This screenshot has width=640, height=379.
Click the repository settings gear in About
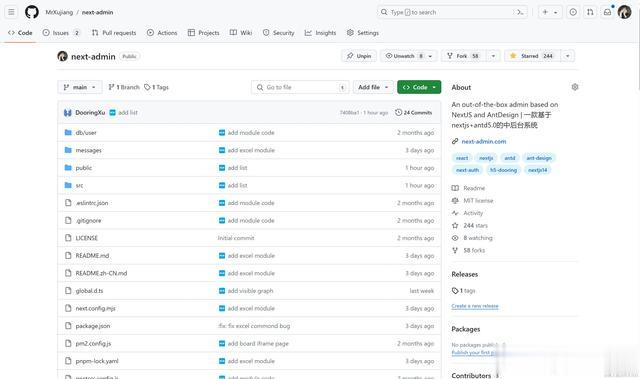coord(575,87)
